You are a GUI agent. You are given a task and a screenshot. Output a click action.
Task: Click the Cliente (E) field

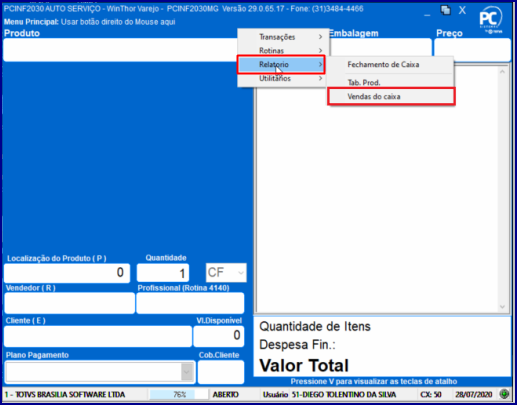tap(98, 336)
